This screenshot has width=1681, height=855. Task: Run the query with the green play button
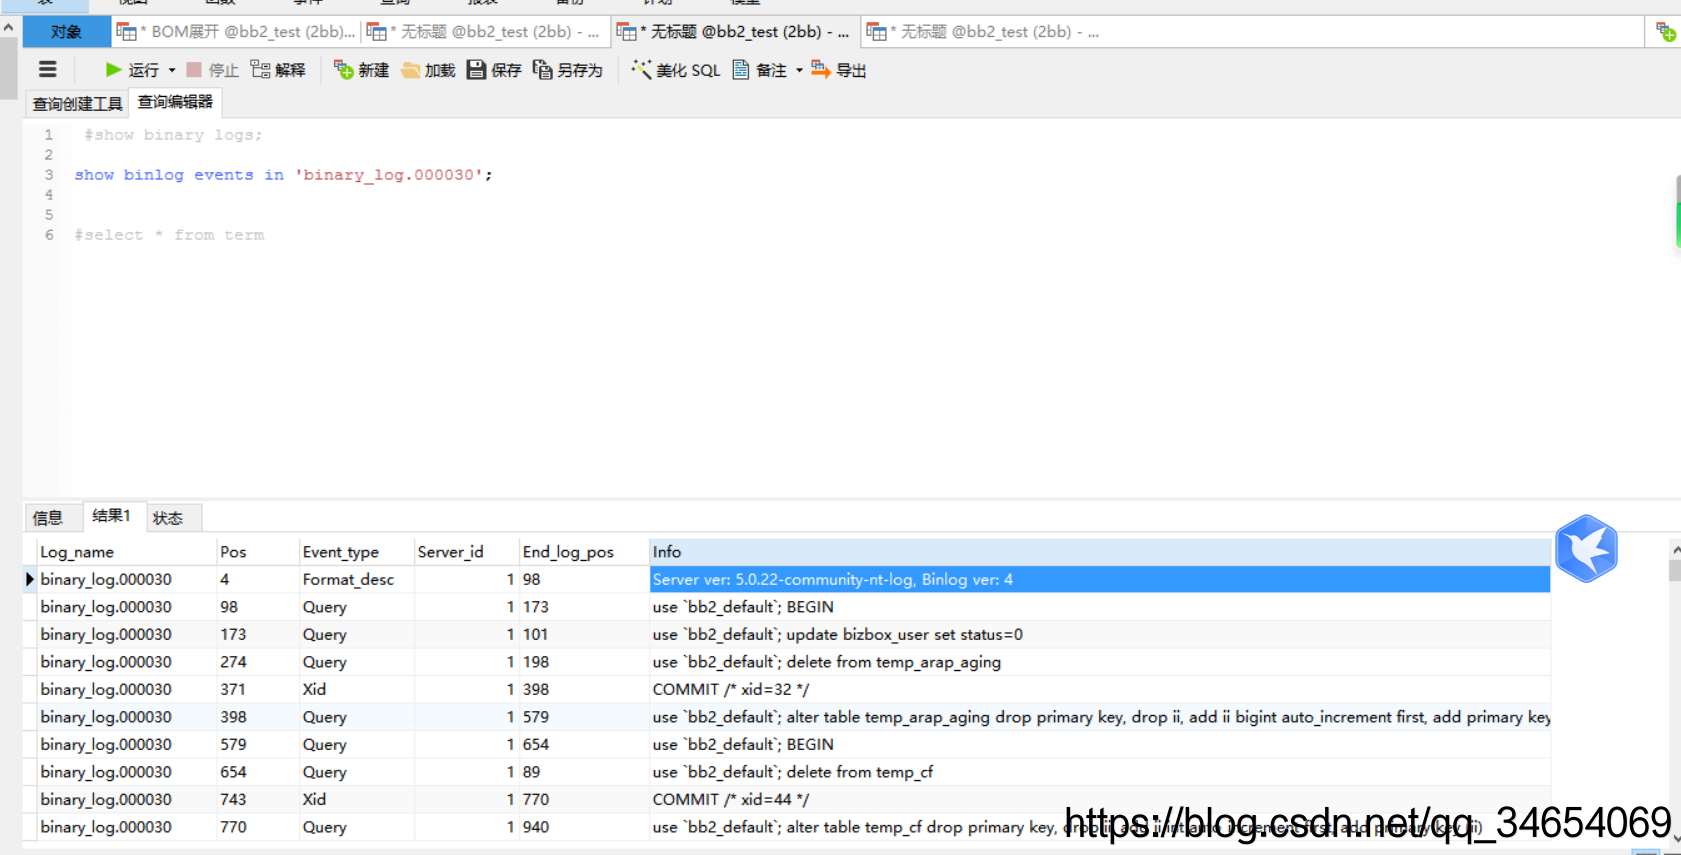[114, 70]
